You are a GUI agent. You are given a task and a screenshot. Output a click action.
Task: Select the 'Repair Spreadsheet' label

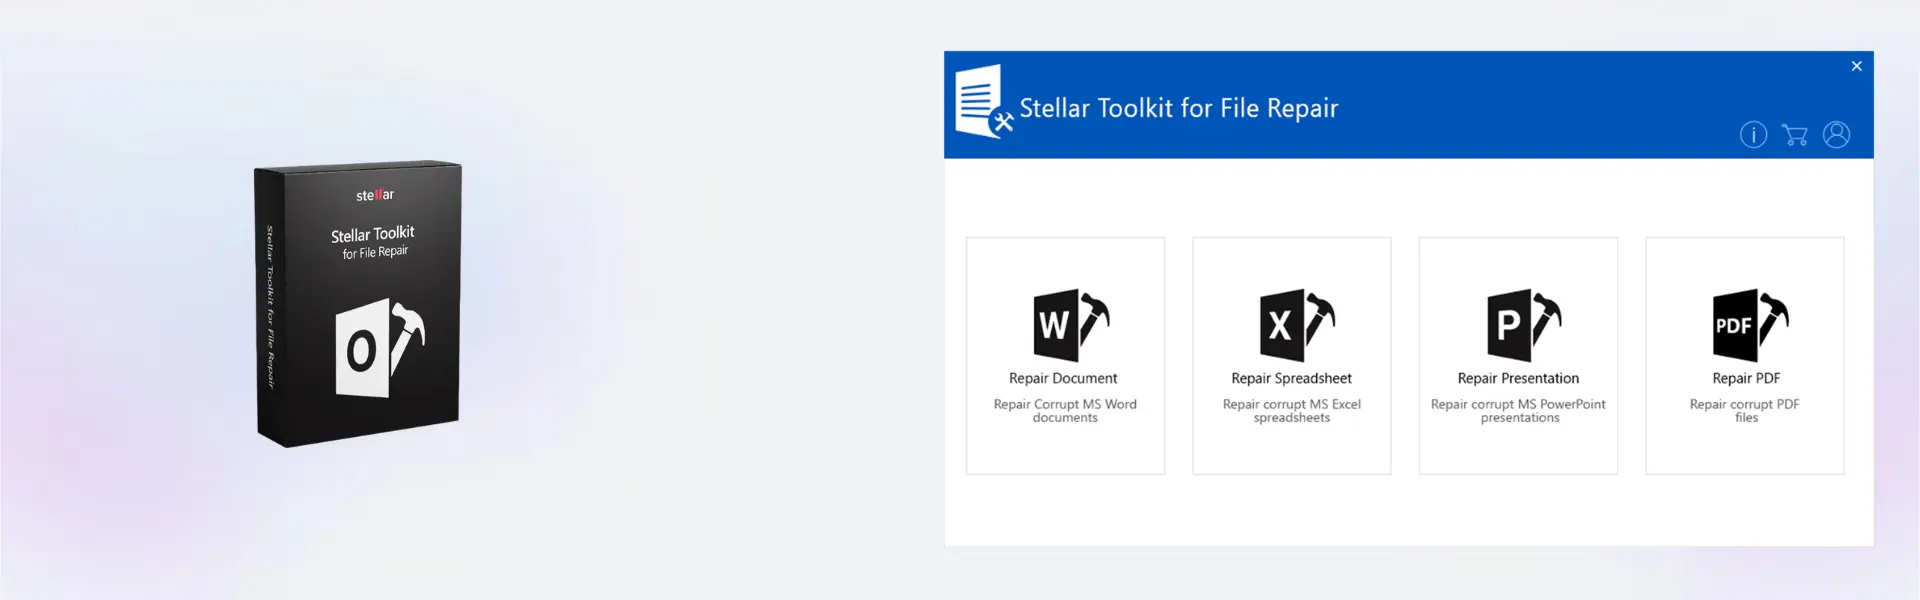point(1291,378)
